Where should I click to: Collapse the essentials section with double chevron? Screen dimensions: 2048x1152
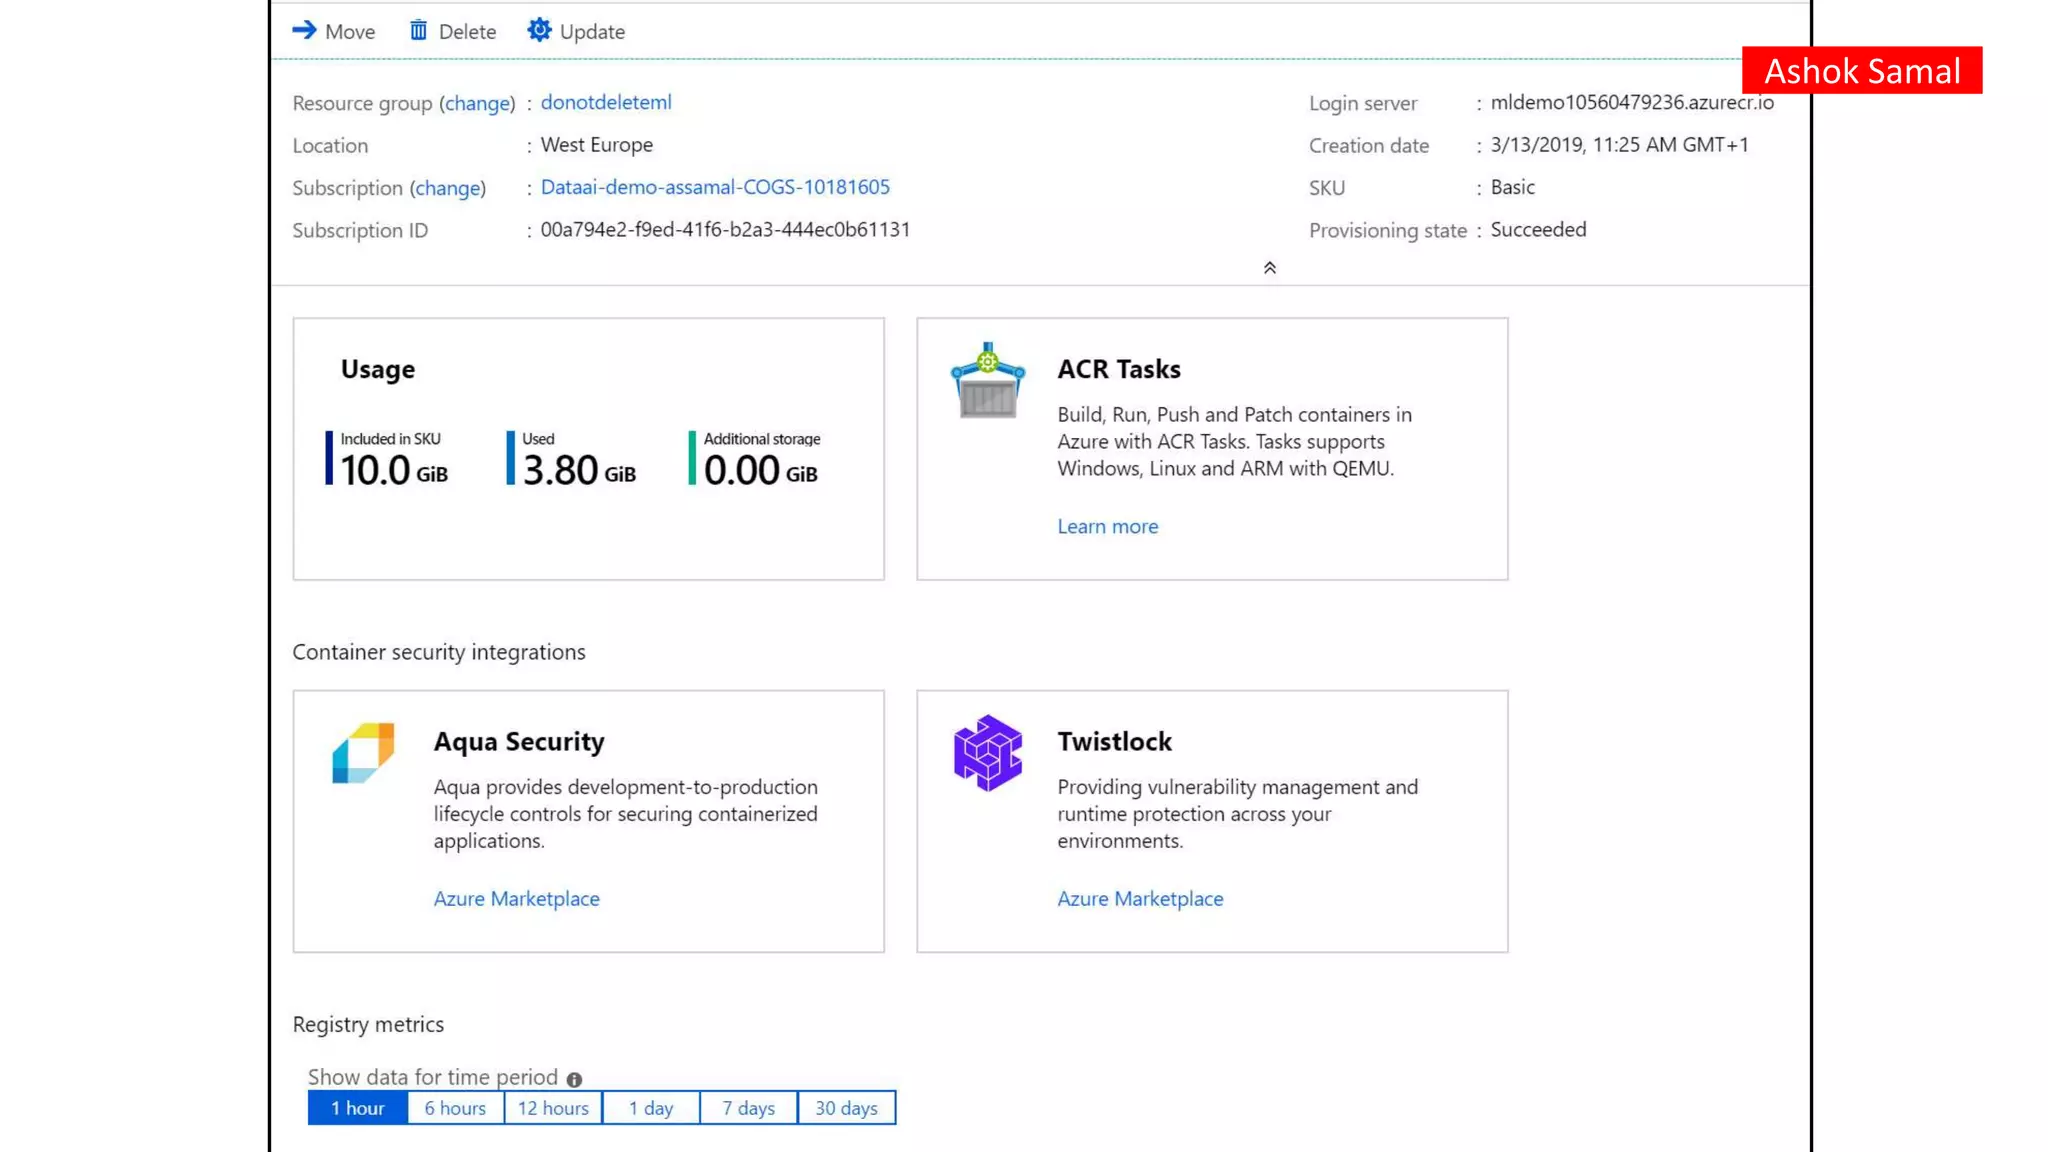[x=1269, y=268]
